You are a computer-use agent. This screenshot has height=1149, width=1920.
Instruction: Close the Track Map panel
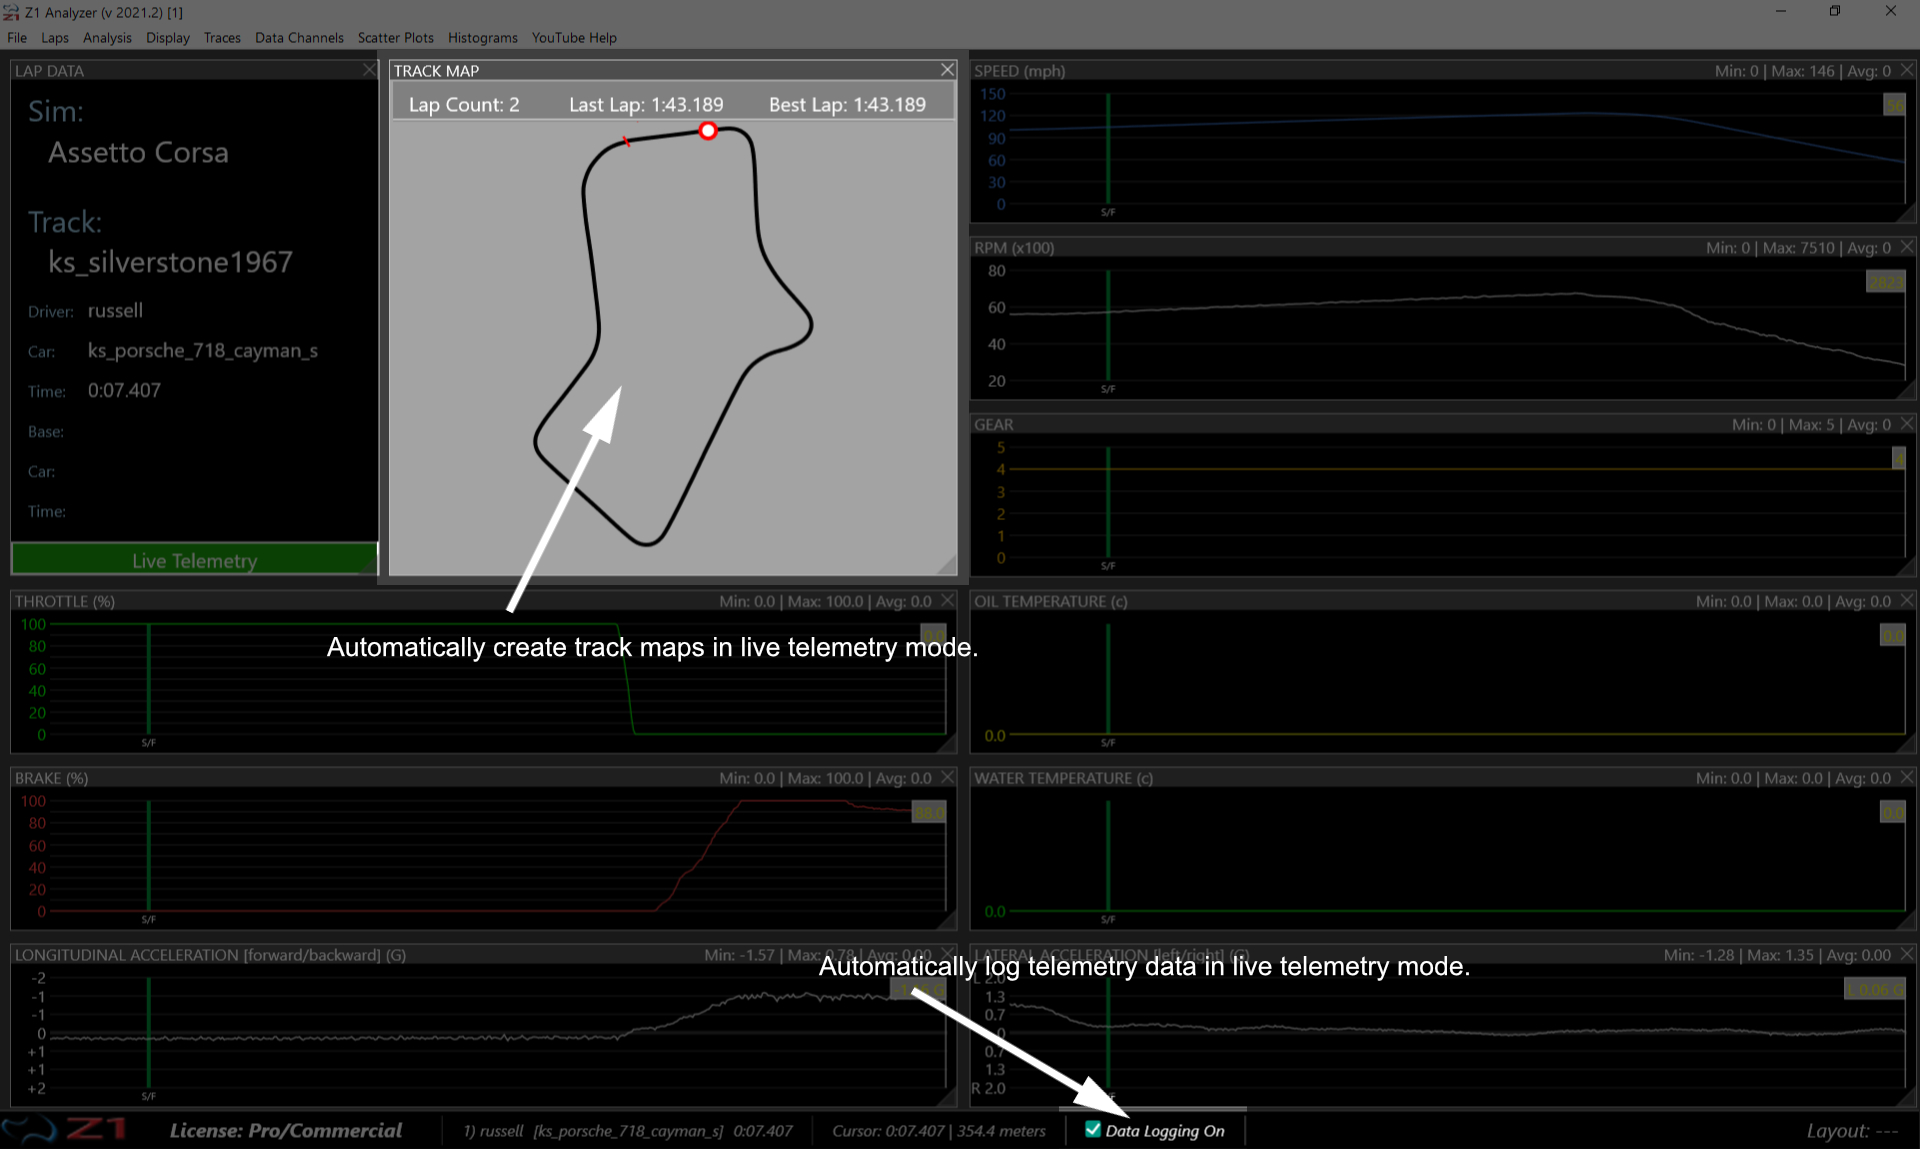tap(947, 70)
